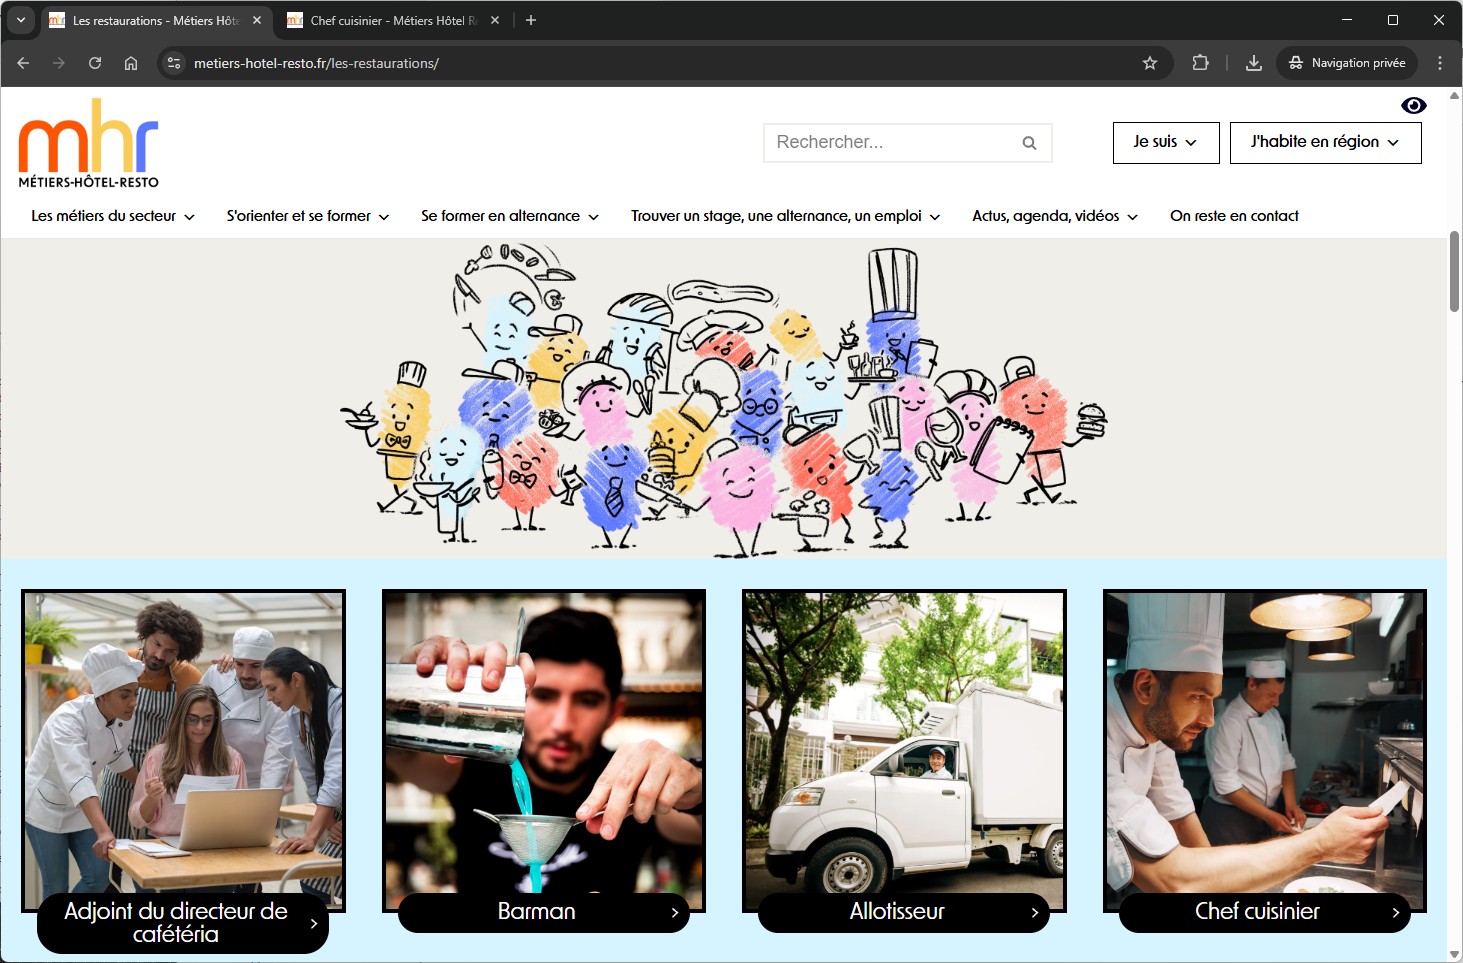
Task: Bookmark this page with the star icon
Action: 1150,63
